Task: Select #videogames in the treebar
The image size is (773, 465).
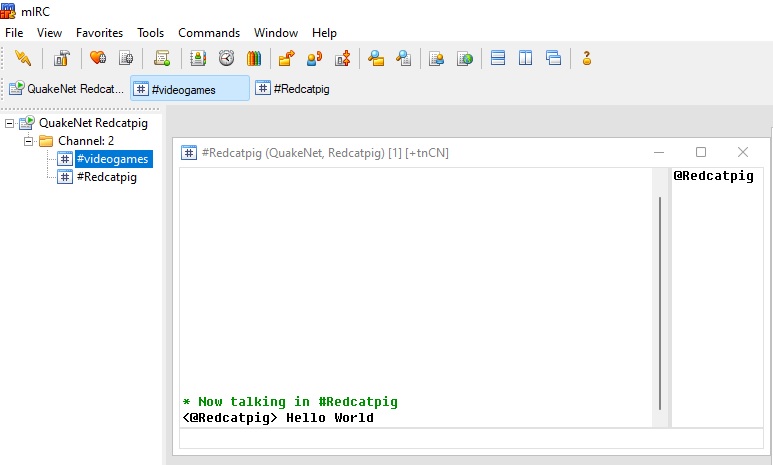Action: click(113, 159)
